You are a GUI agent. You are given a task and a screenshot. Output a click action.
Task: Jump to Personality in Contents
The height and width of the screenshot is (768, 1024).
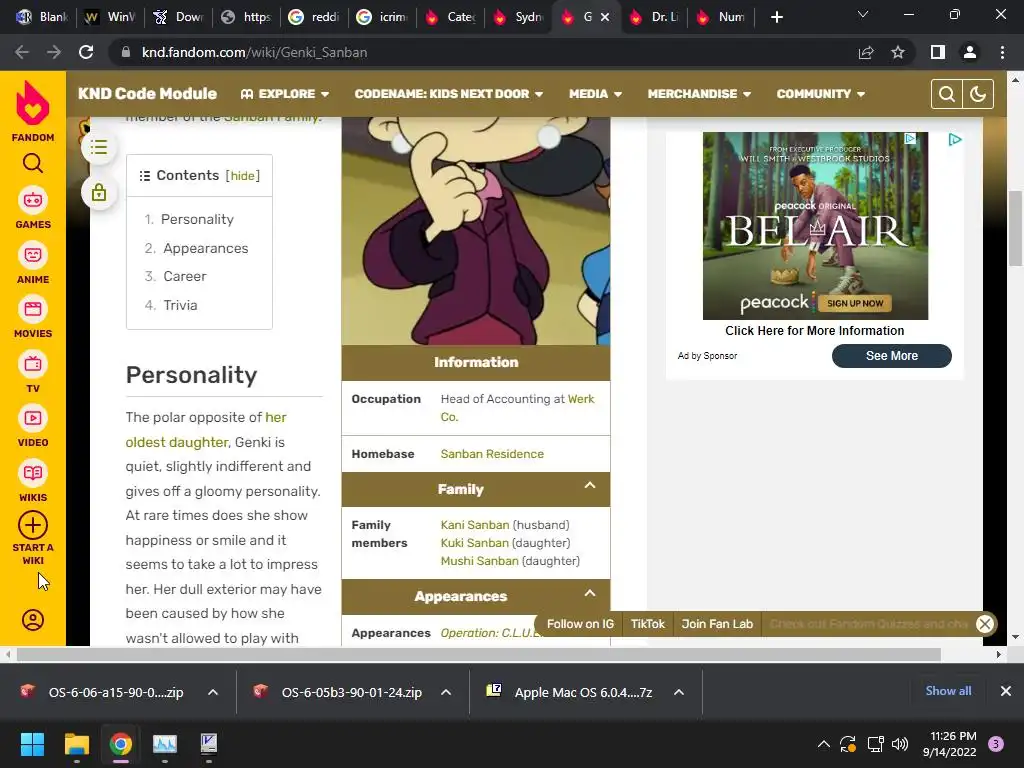[197, 219]
